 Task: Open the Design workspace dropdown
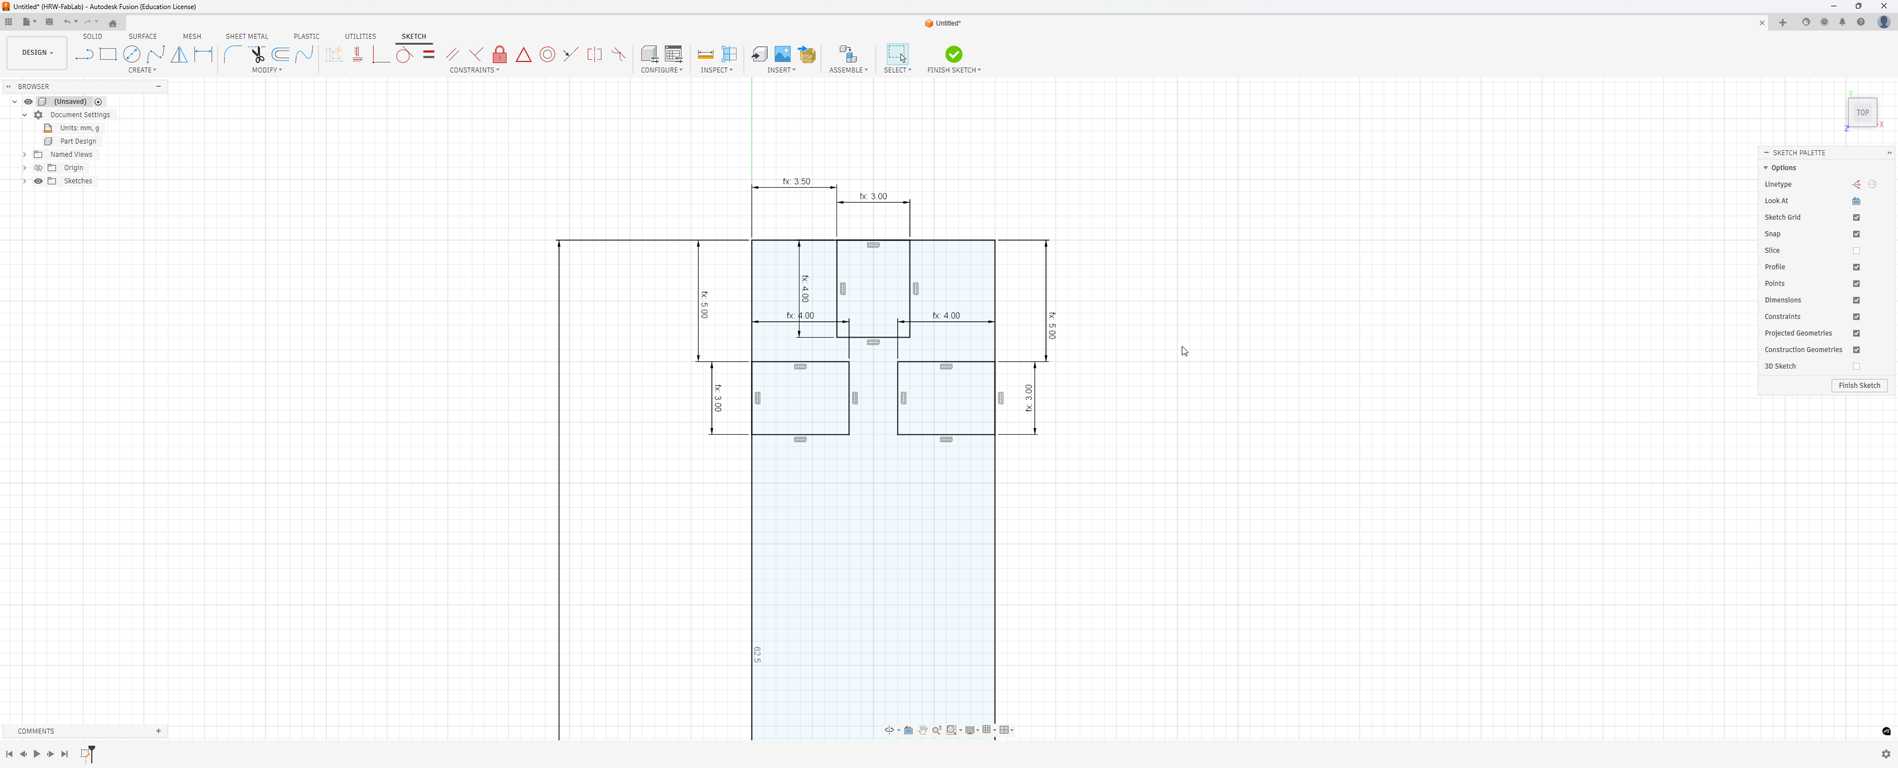(37, 53)
